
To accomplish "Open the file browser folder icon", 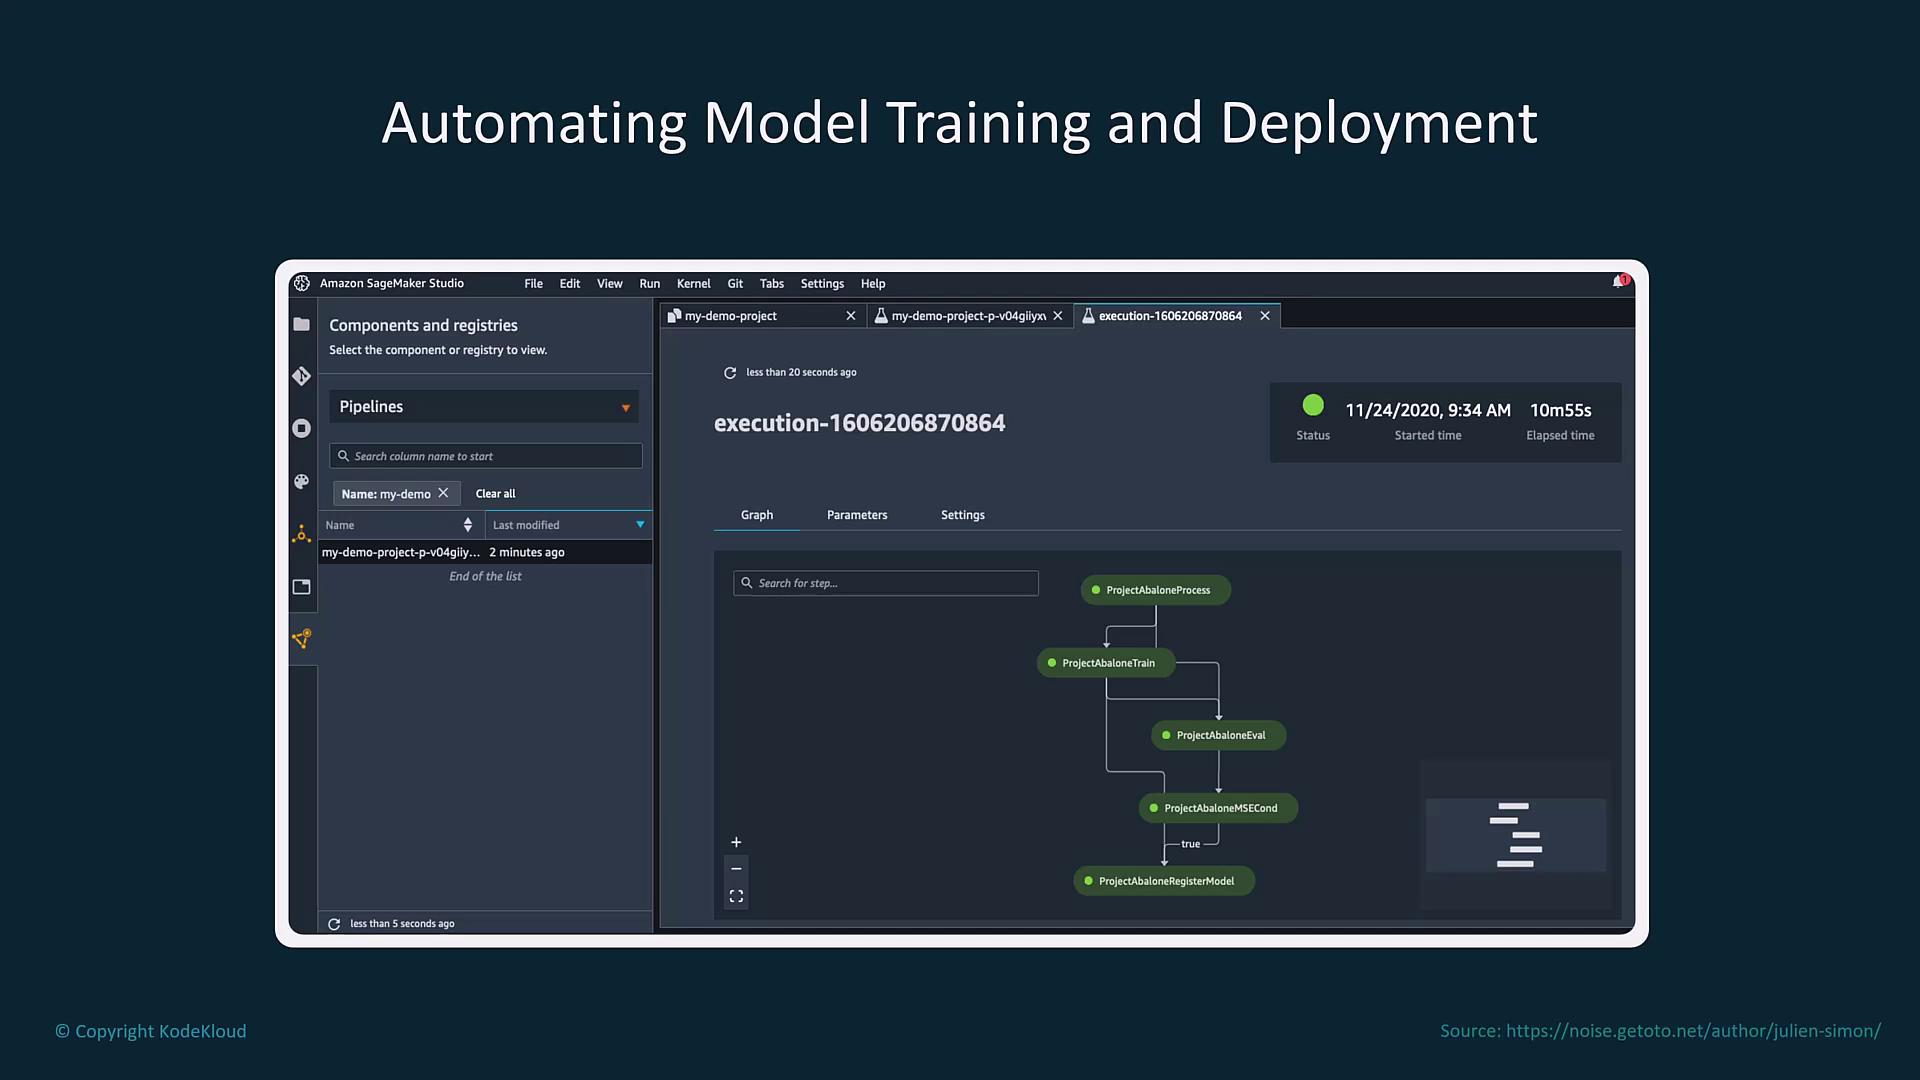I will (301, 324).
